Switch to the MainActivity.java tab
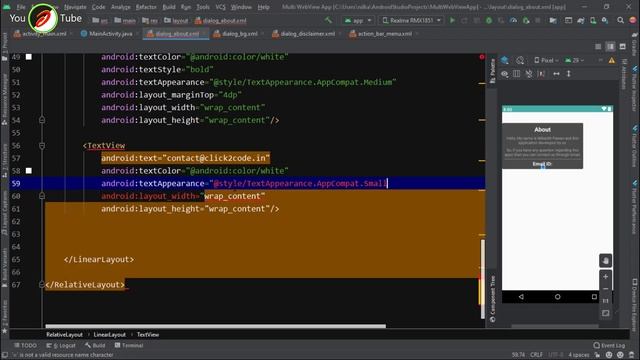This screenshot has width=640, height=360. point(107,34)
